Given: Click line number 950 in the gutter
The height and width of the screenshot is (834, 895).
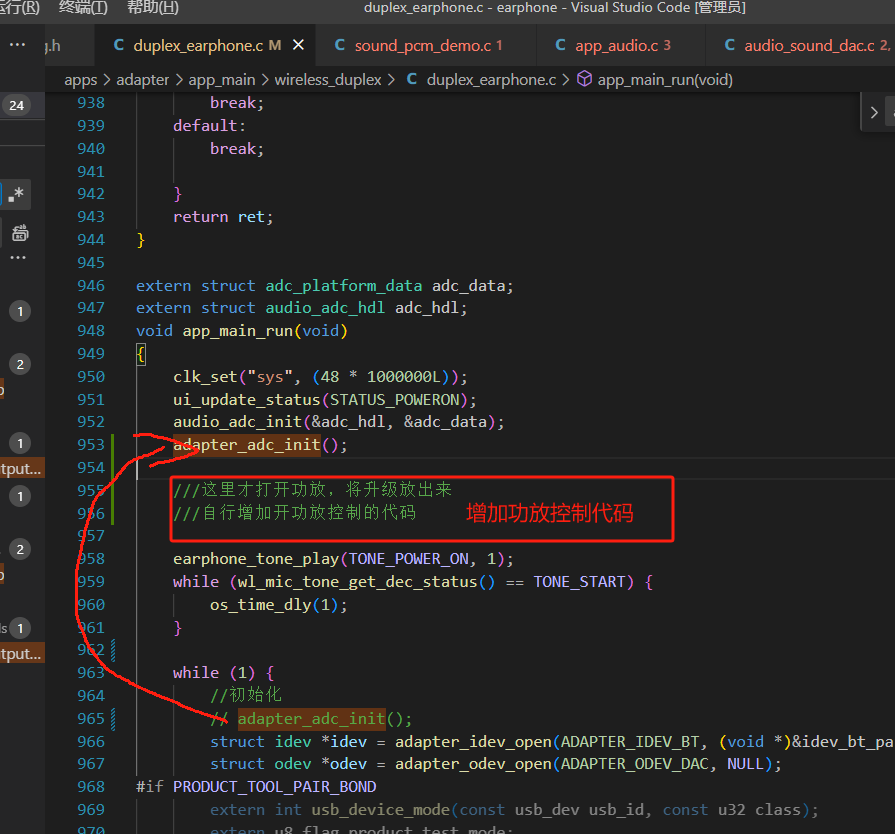Looking at the screenshot, I should (91, 377).
